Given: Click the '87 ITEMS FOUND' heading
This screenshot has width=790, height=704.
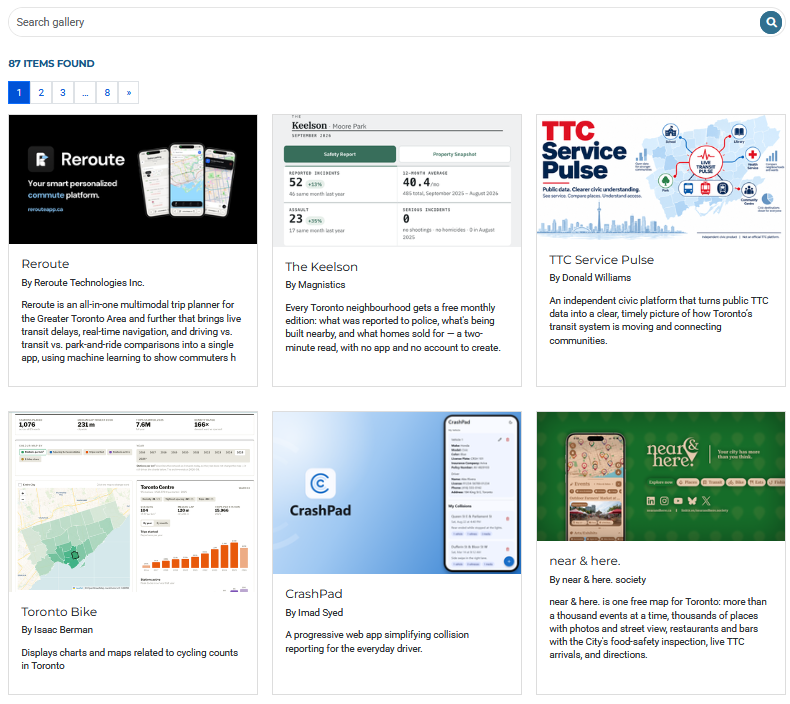Looking at the screenshot, I should tap(51, 63).
